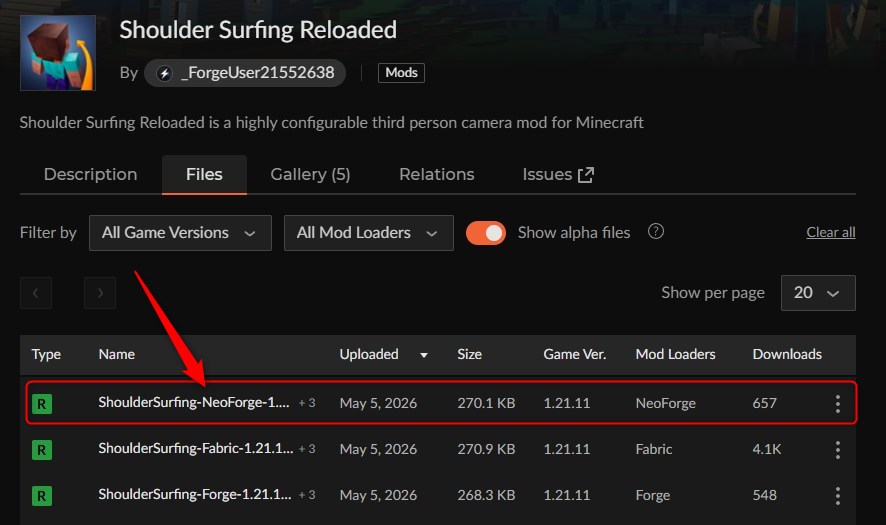Image resolution: width=886 pixels, height=525 pixels.
Task: Click the help icon next to Show alpha files
Action: coord(655,232)
